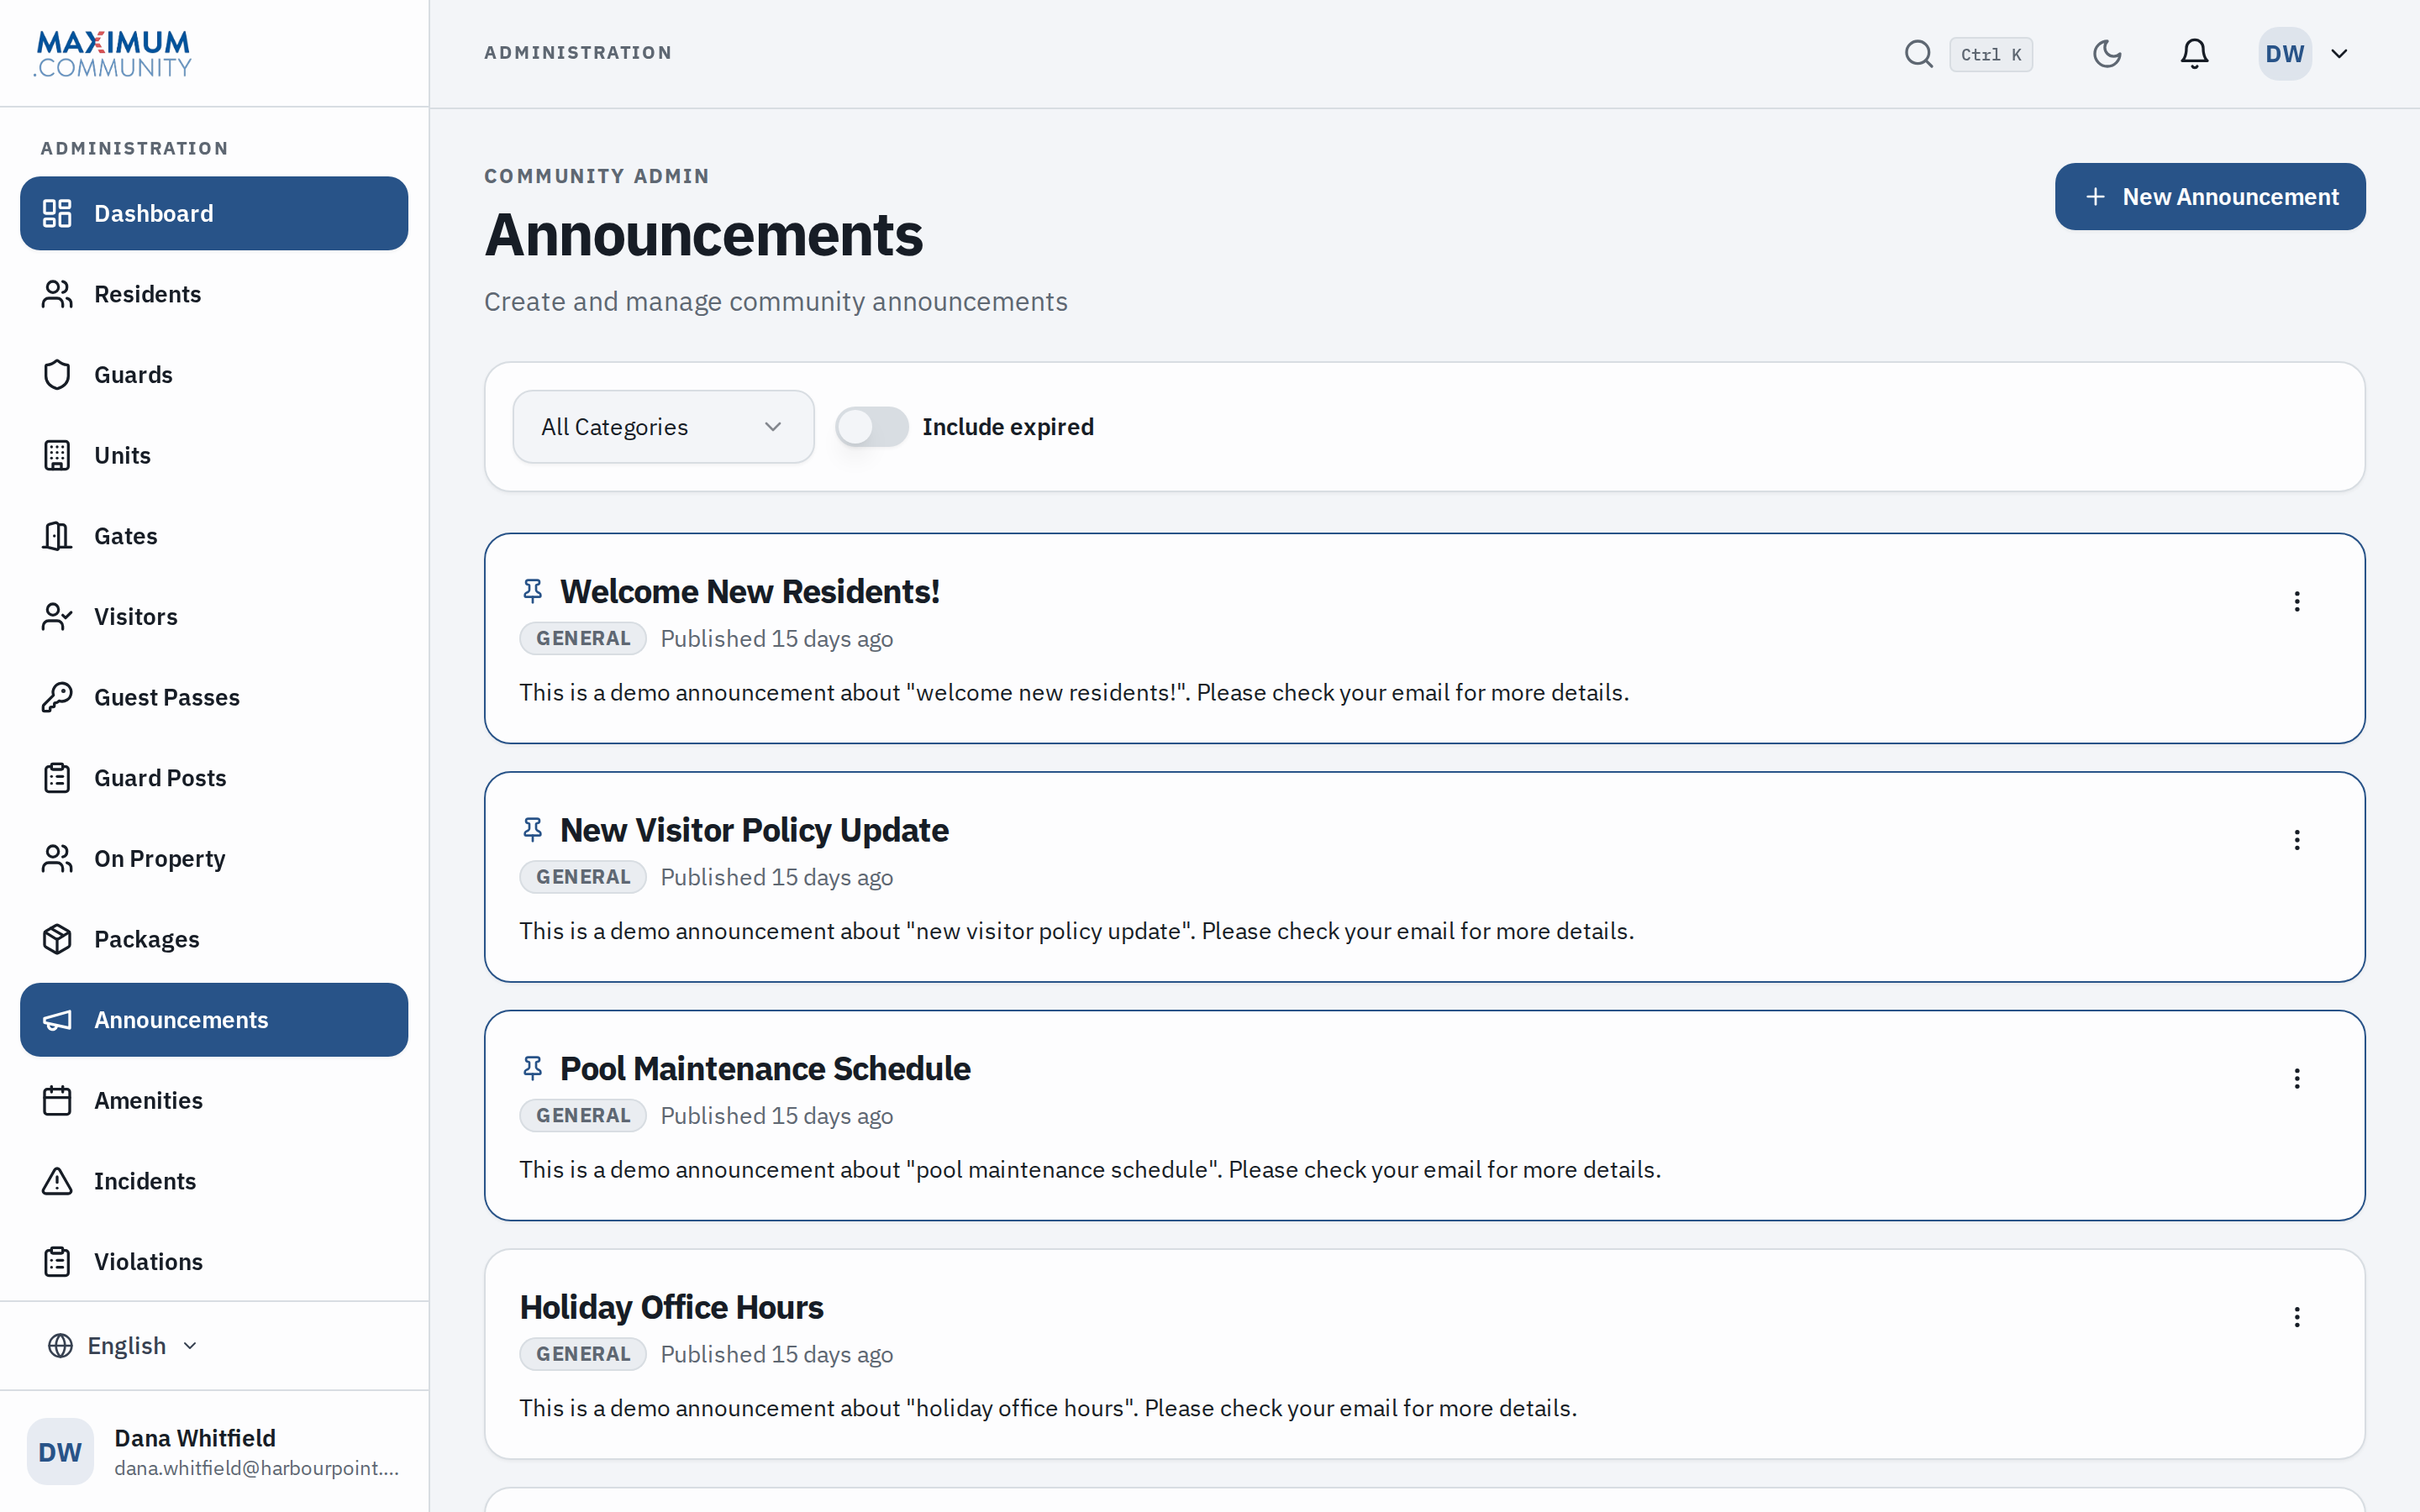This screenshot has height=1512, width=2420.
Task: Open the English language selector
Action: (123, 1346)
